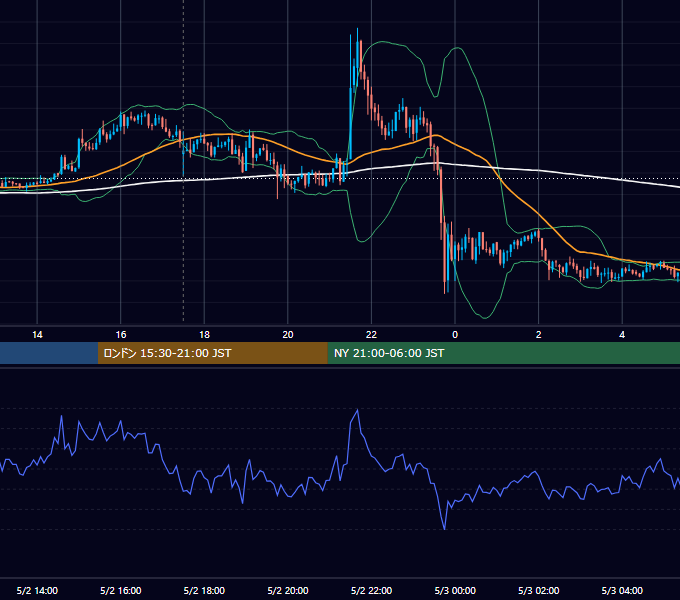Click the 5/3 00:00 label on indicator axis
680x600 pixels.
click(x=455, y=590)
